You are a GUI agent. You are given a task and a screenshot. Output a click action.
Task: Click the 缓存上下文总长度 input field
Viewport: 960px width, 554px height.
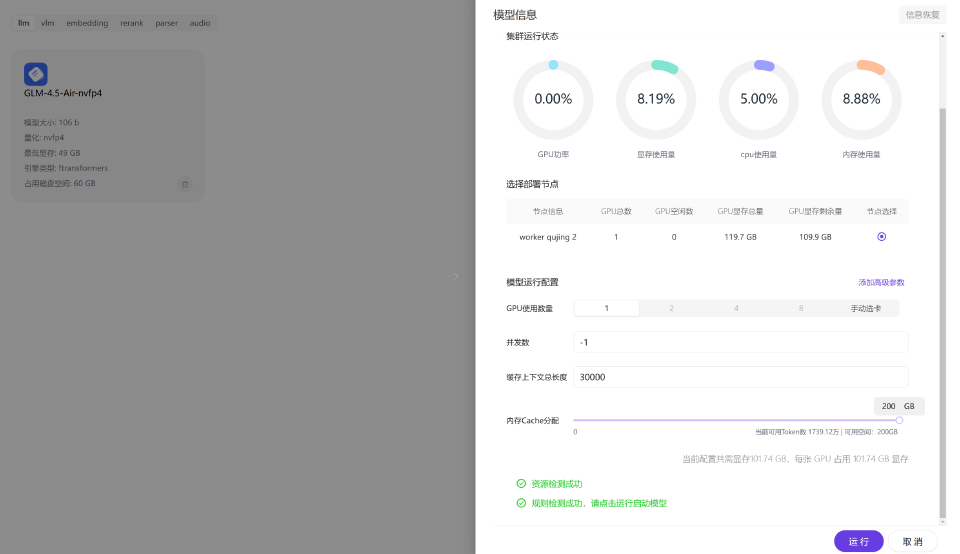click(741, 377)
